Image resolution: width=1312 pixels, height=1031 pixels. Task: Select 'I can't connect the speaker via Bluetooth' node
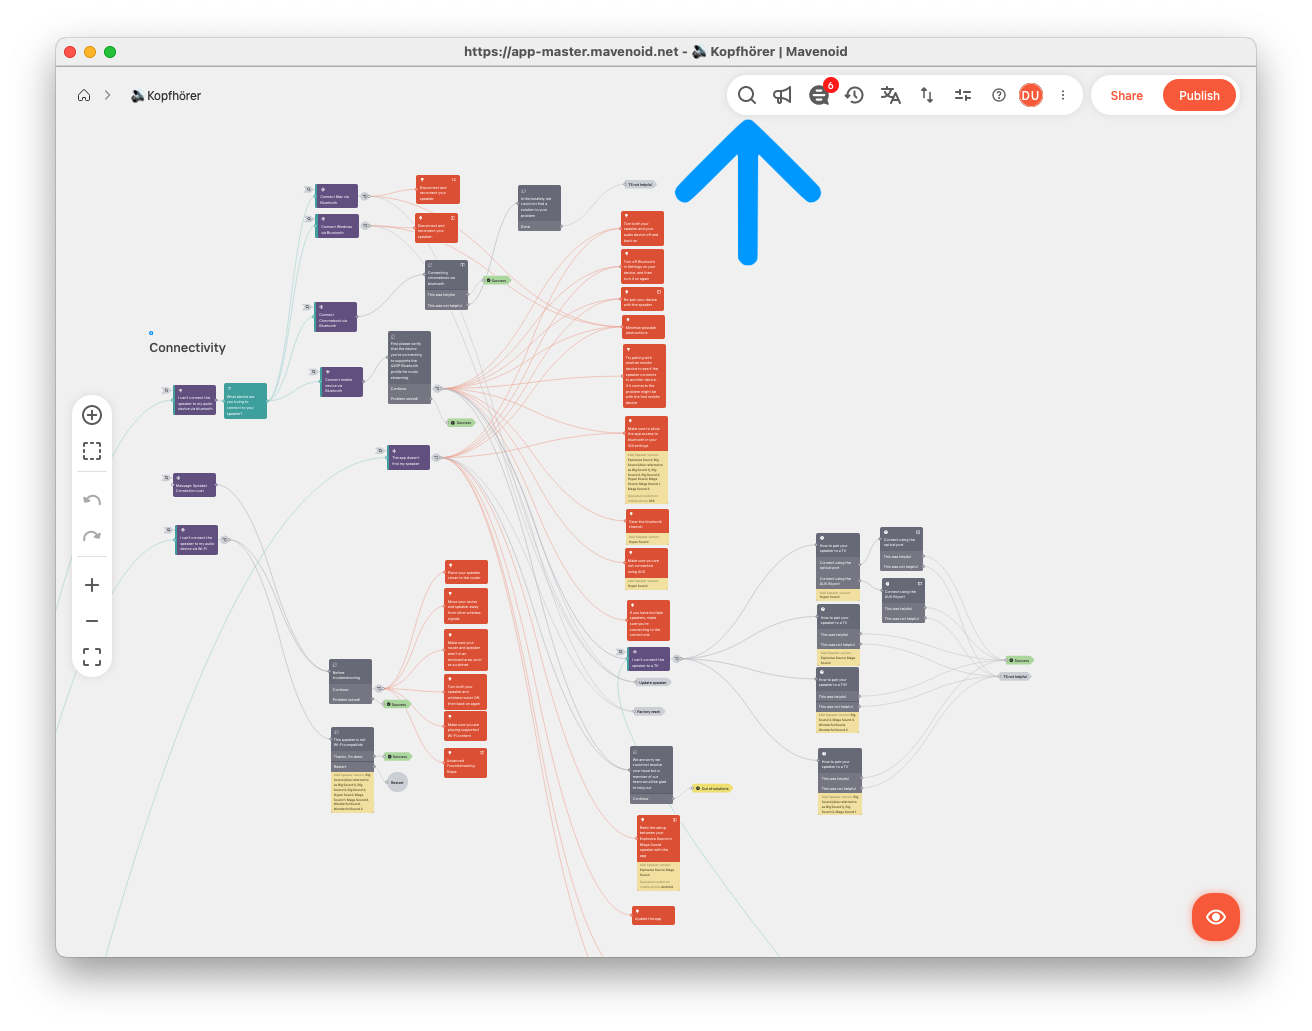[x=195, y=400]
